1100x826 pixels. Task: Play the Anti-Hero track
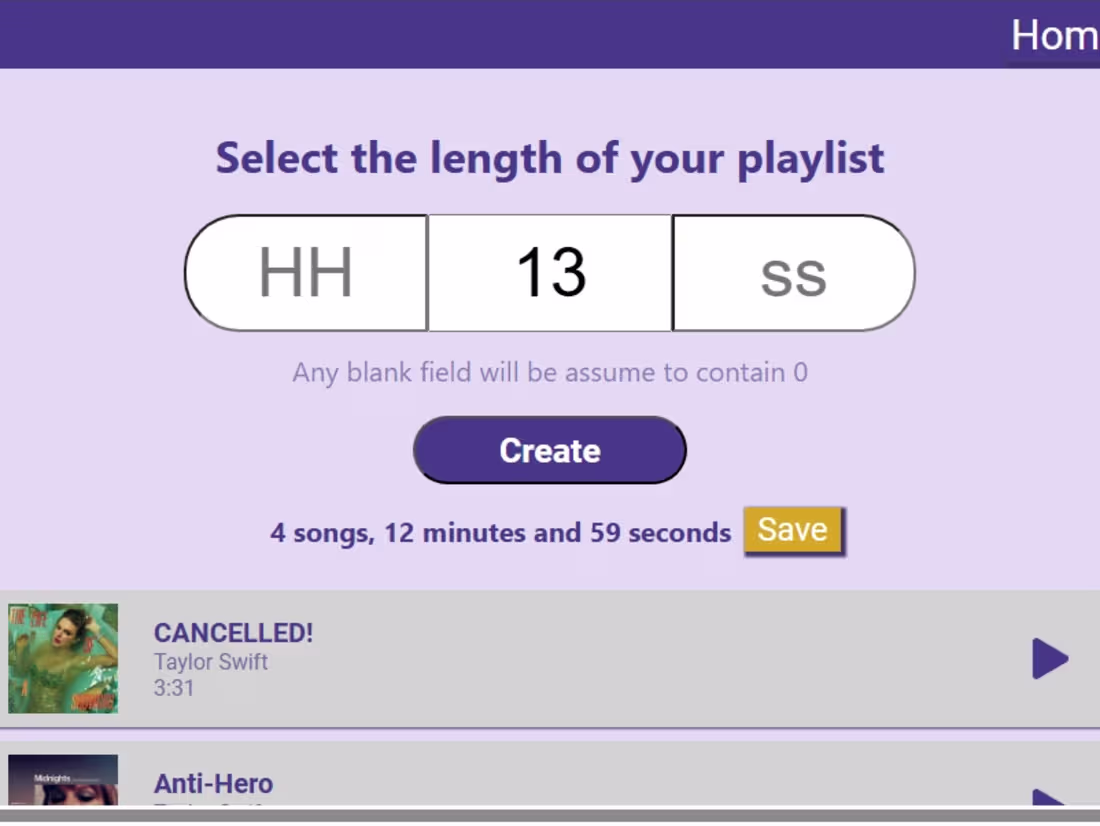tap(1048, 797)
